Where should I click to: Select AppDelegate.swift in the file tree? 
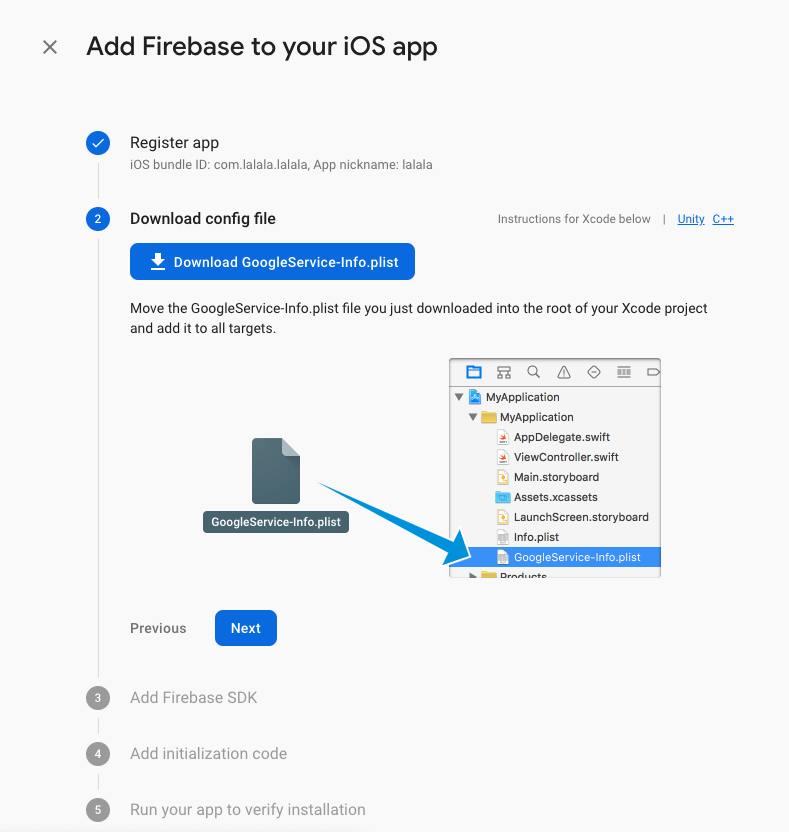pos(561,437)
